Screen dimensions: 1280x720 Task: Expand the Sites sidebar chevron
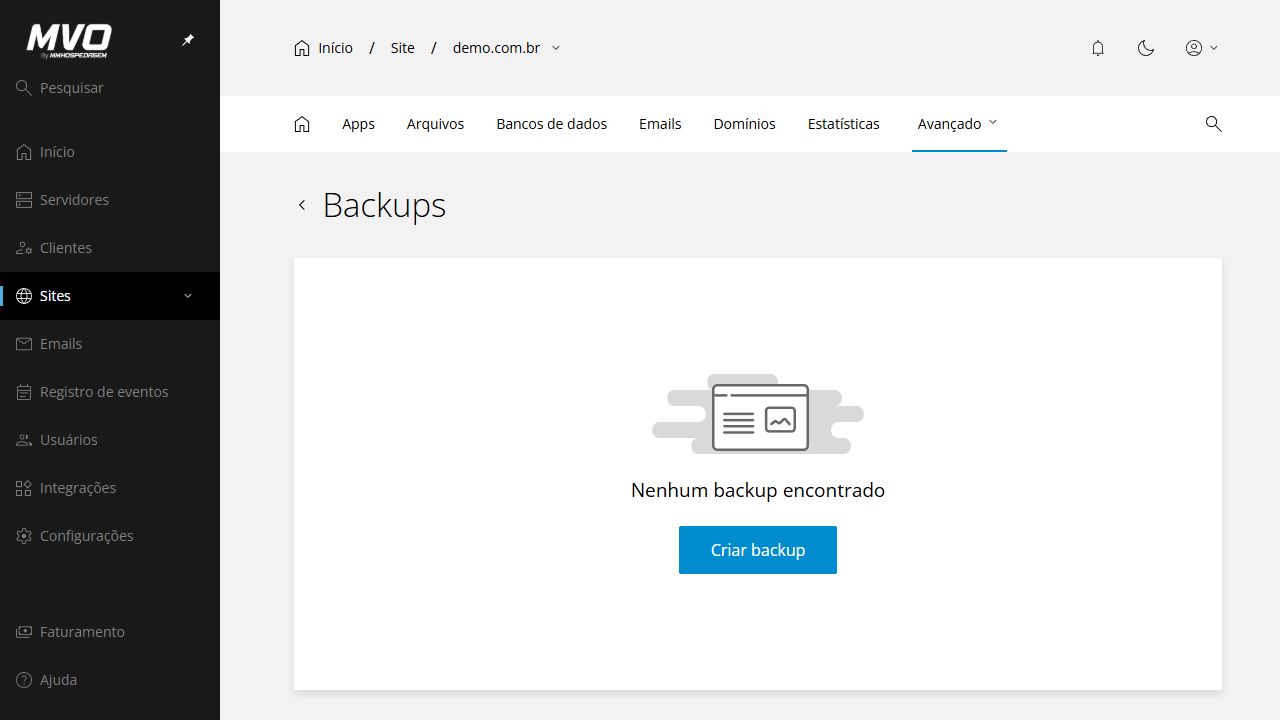(188, 296)
